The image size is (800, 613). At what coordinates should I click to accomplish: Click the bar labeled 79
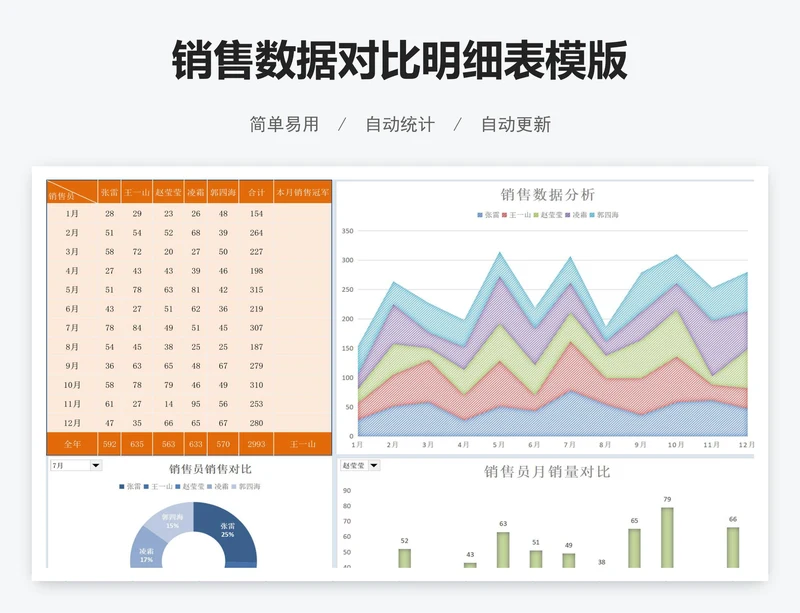coord(667,537)
